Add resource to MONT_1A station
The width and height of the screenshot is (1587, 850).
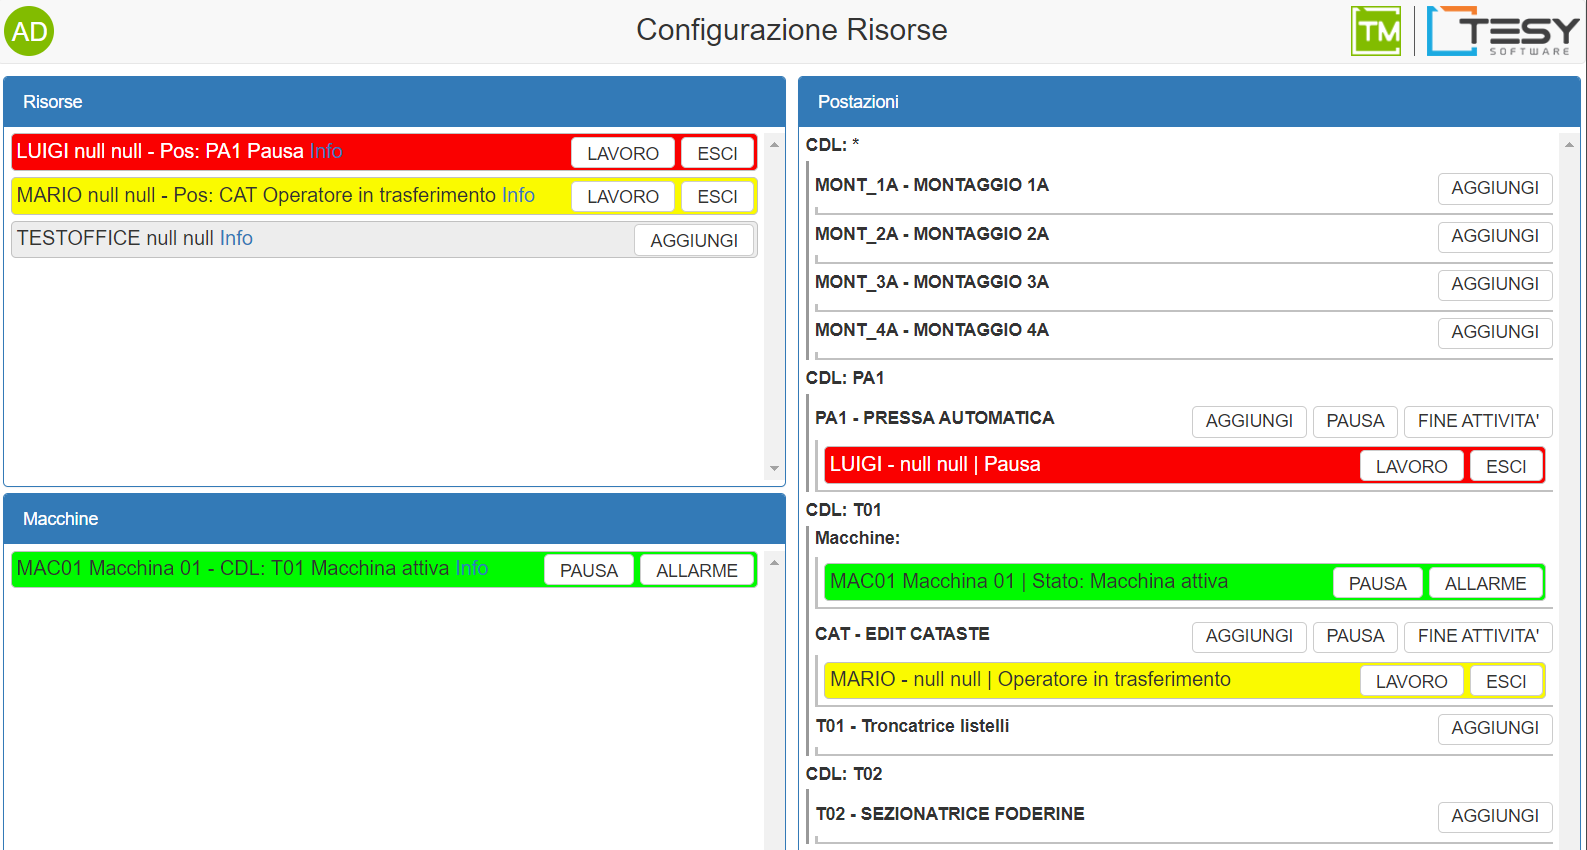[1494, 188]
